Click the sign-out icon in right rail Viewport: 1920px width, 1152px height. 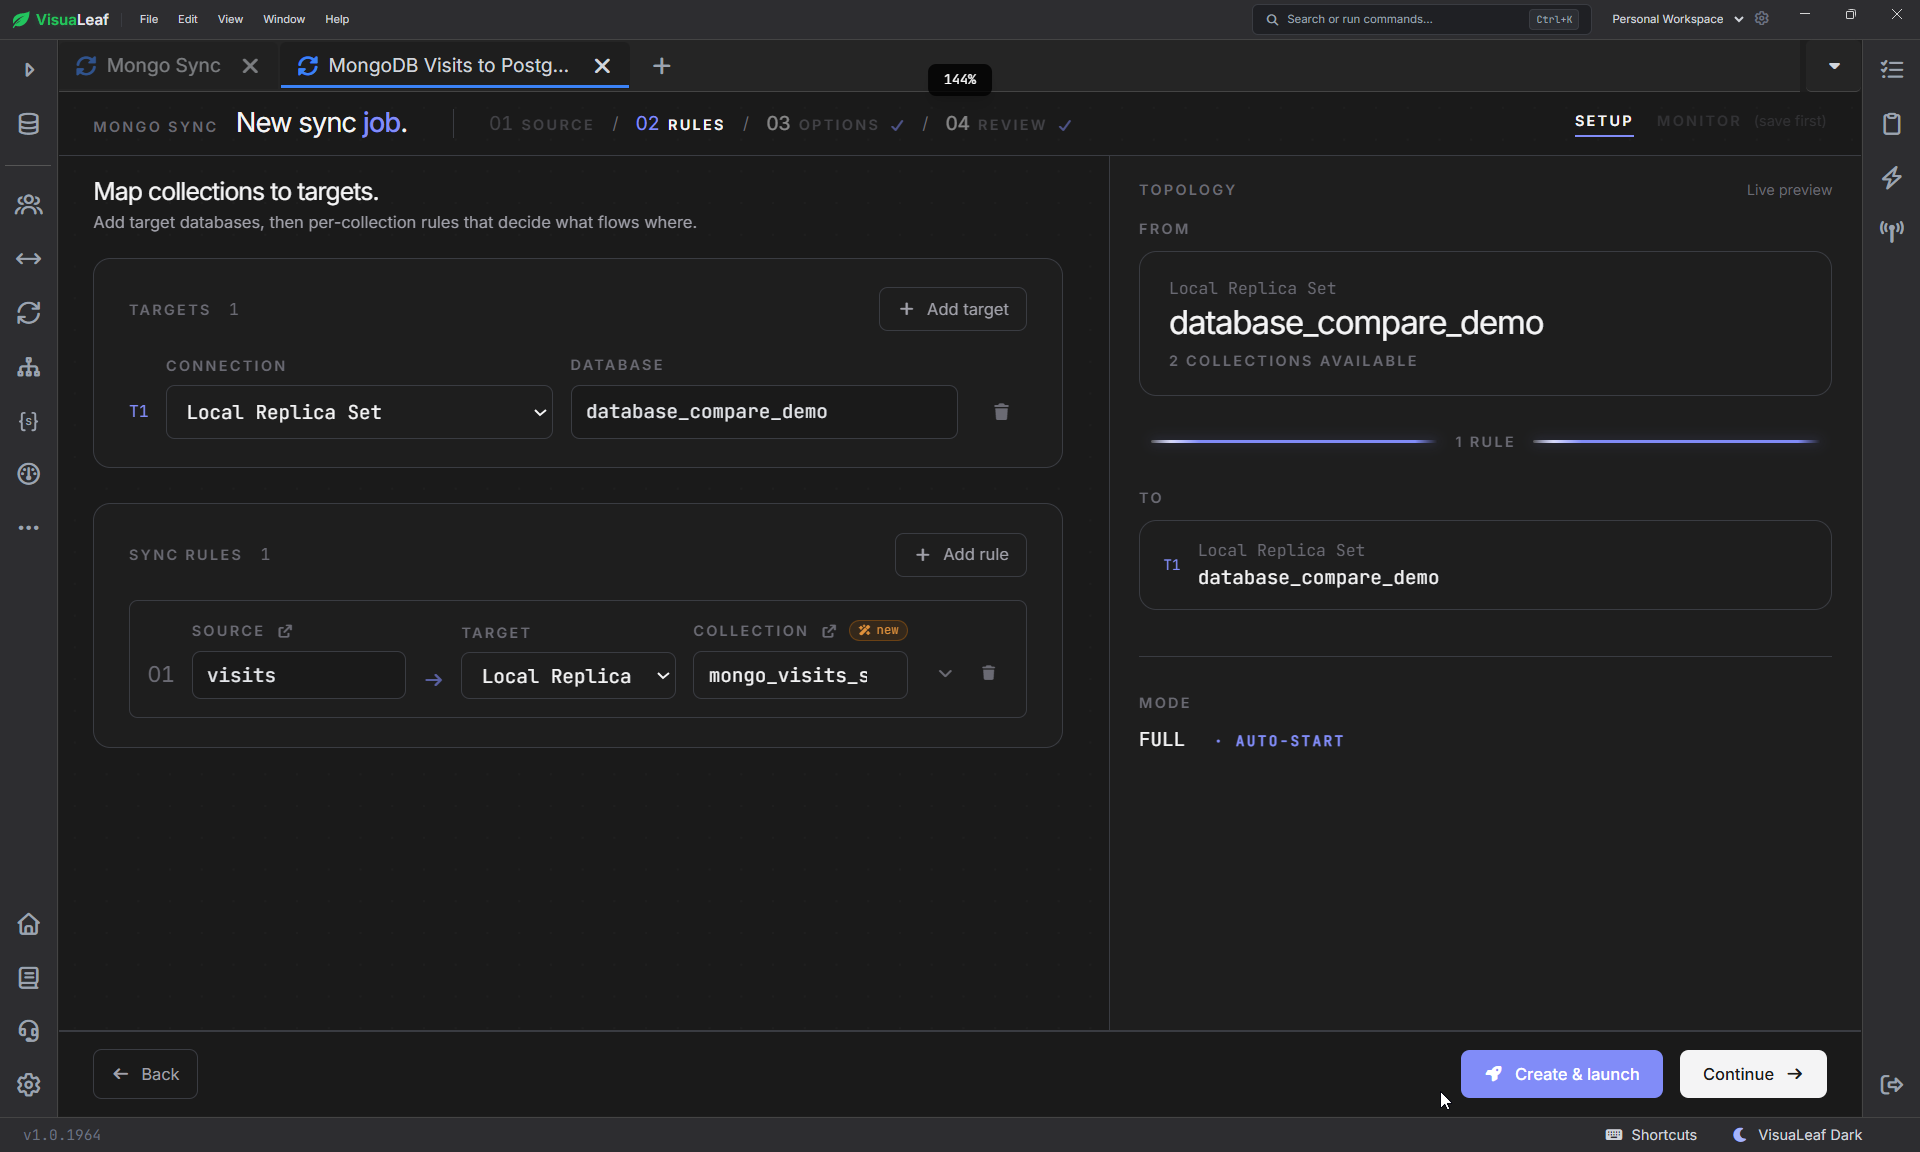click(x=1892, y=1085)
